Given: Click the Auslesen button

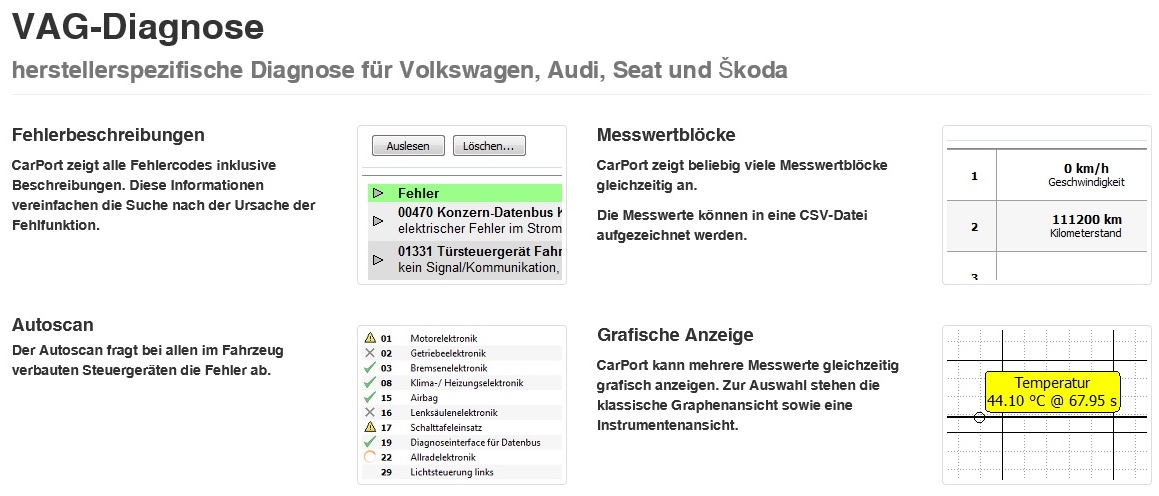Looking at the screenshot, I should tap(408, 146).
